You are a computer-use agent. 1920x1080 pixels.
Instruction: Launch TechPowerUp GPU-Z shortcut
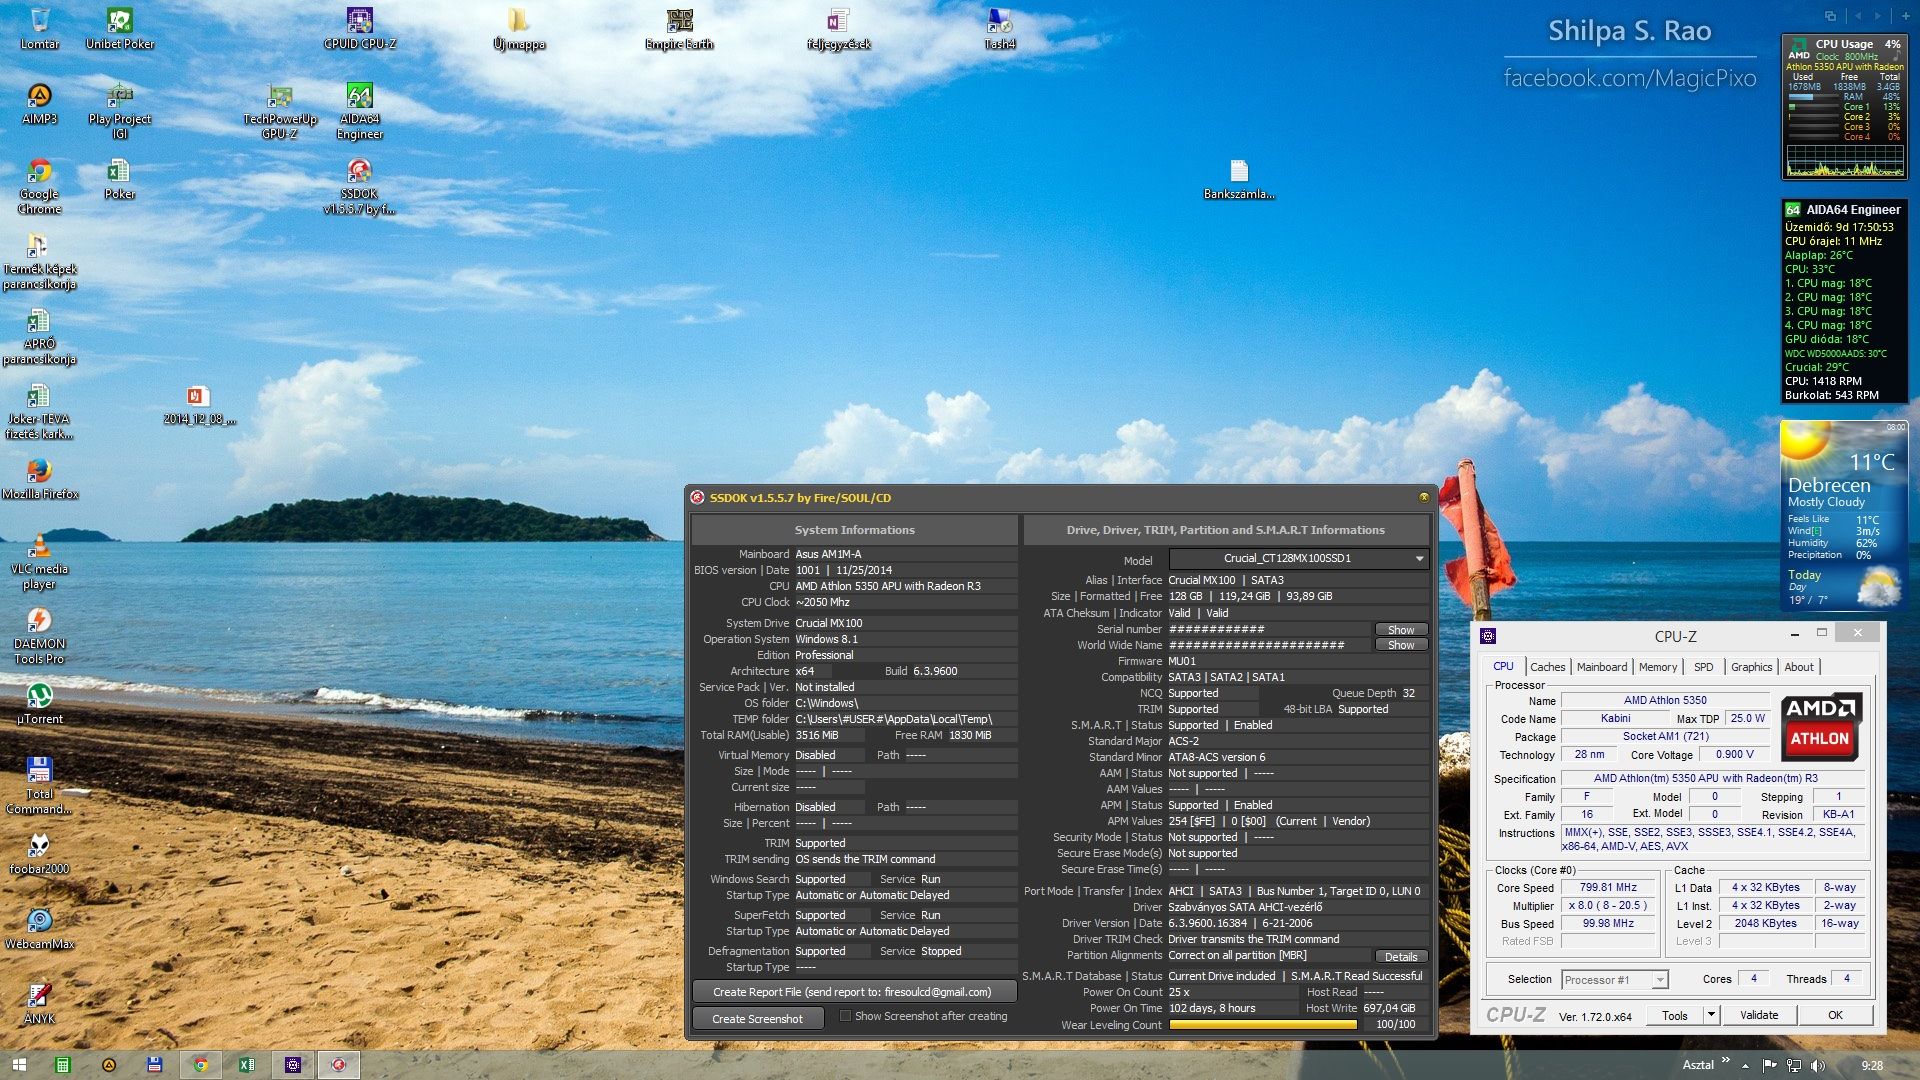[280, 110]
